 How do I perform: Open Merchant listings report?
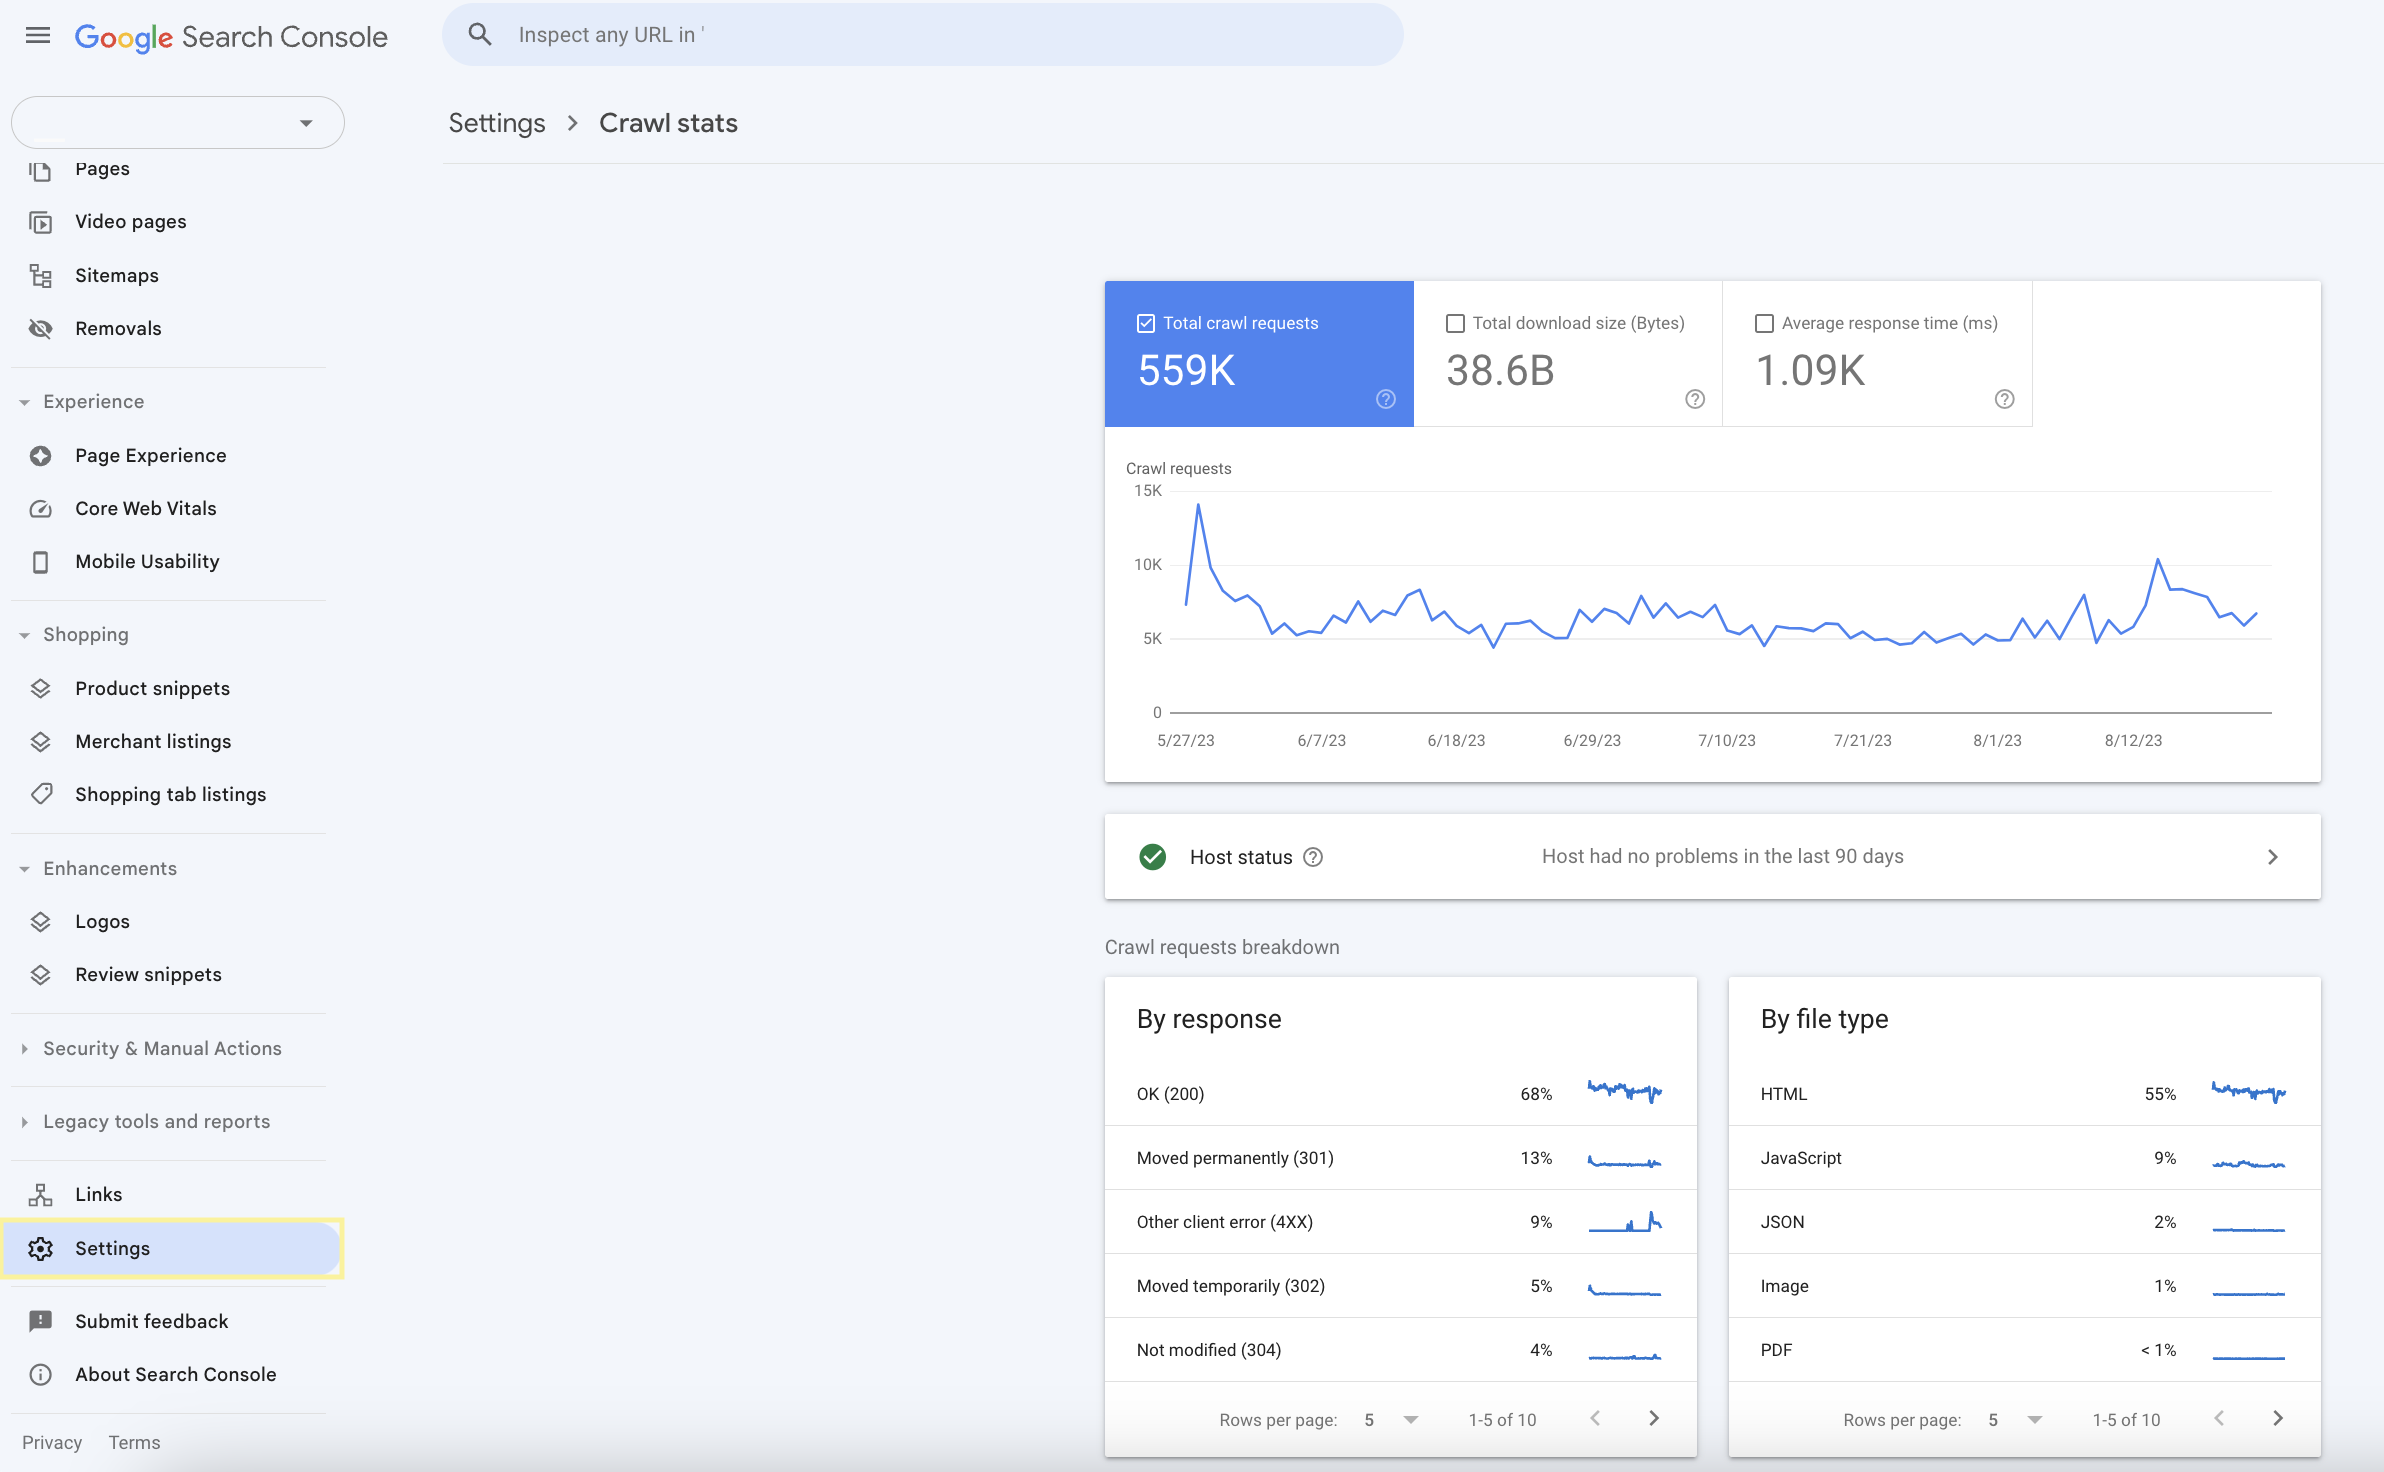[153, 741]
